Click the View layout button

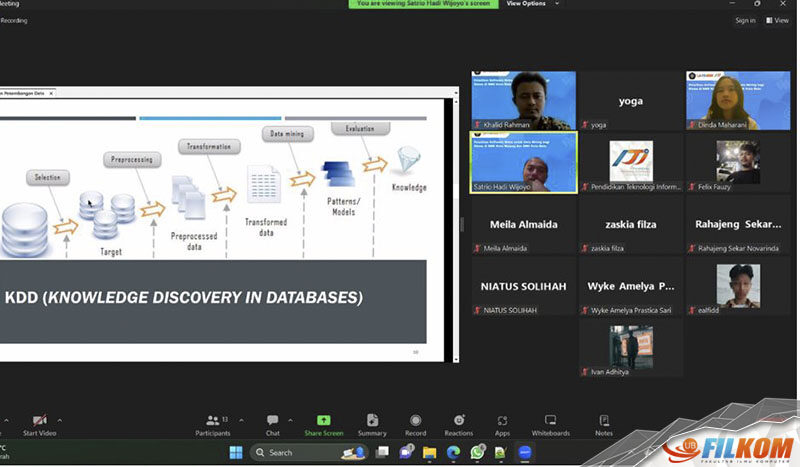[x=777, y=20]
